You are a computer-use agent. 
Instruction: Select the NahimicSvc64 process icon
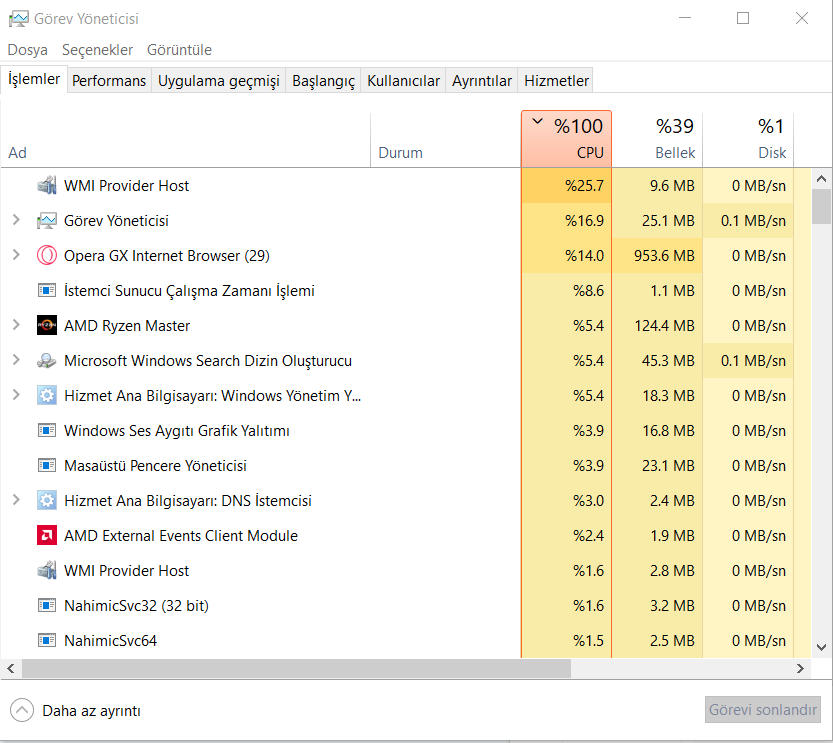(x=46, y=641)
